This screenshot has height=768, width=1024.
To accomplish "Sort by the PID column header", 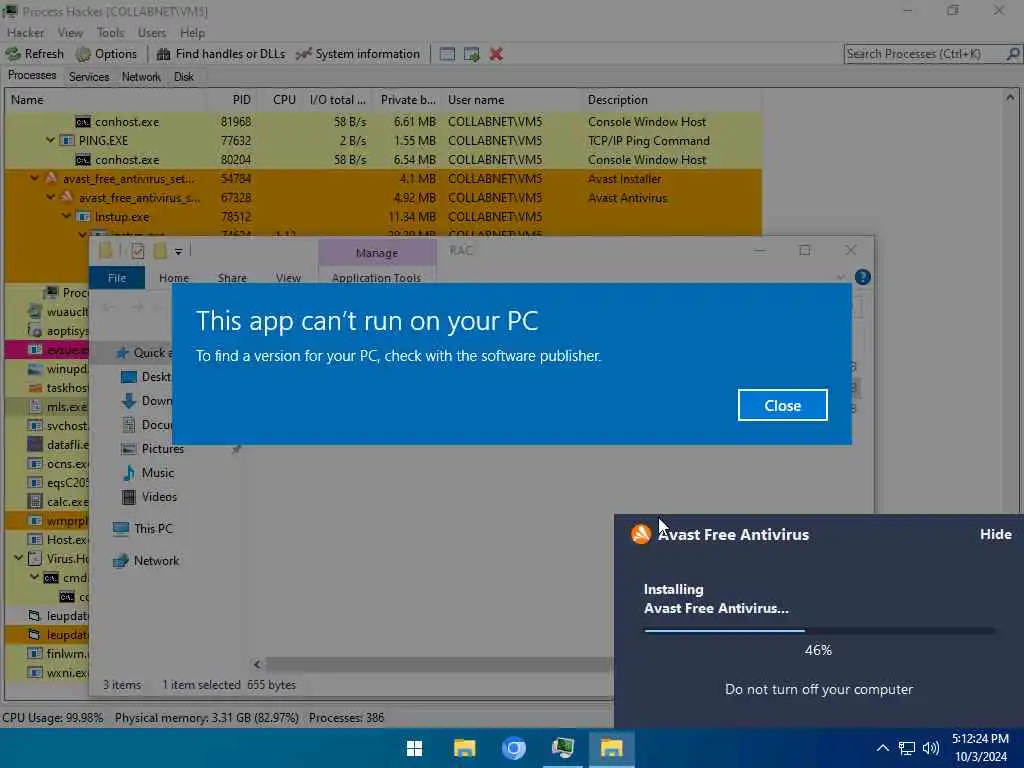I will [x=232, y=100].
